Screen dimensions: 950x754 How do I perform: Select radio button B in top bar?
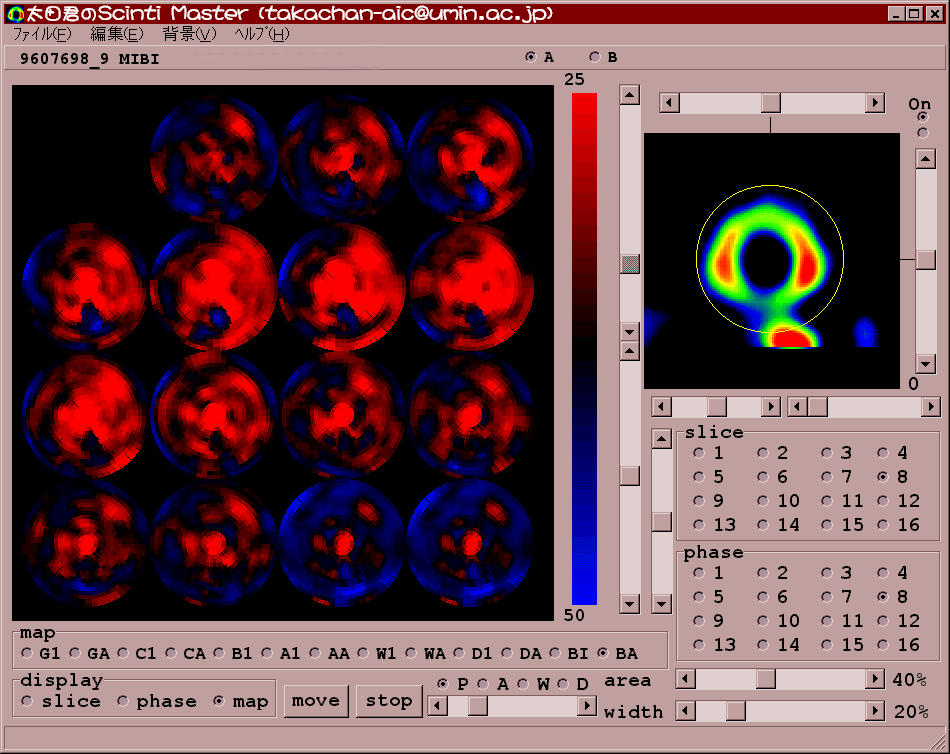(596, 57)
